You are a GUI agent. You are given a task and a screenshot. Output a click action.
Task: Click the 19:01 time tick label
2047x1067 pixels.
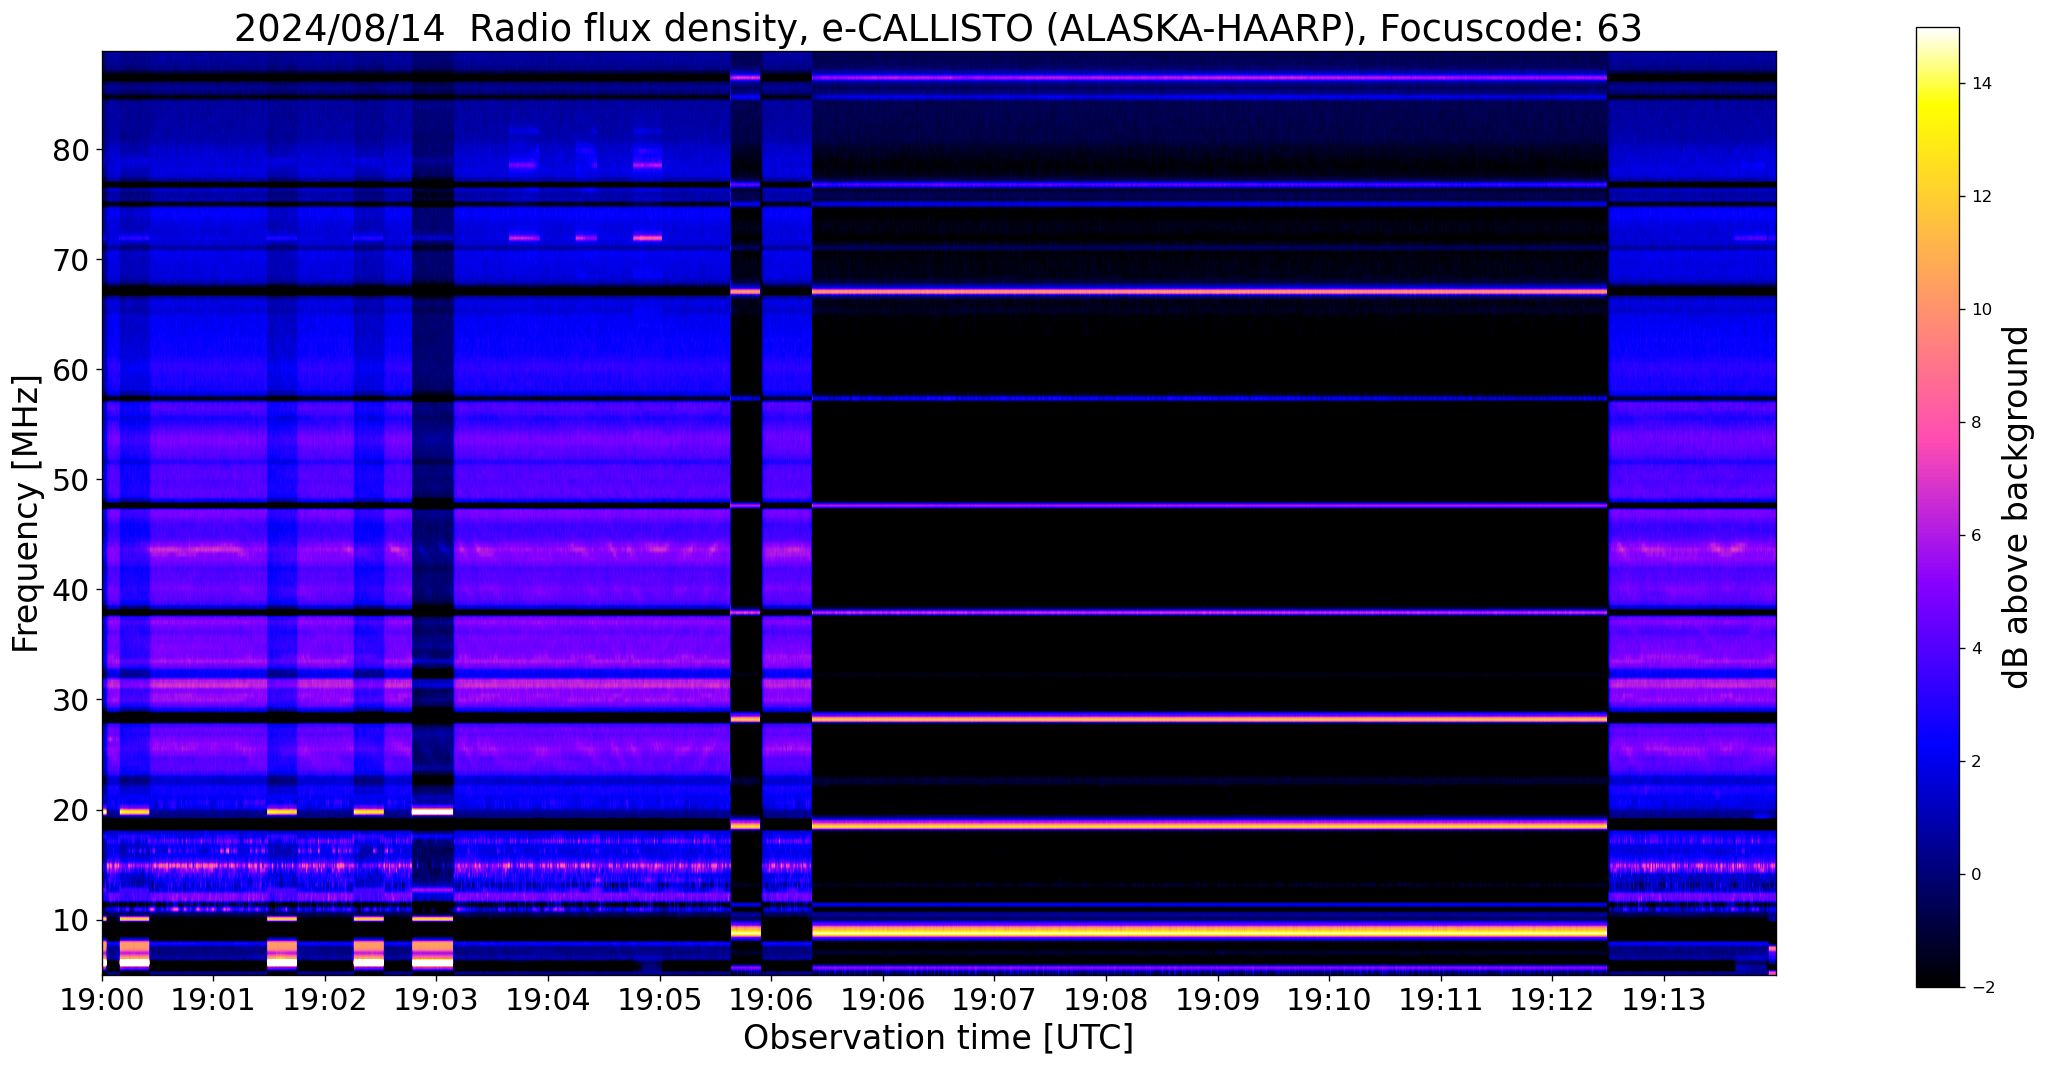[213, 998]
